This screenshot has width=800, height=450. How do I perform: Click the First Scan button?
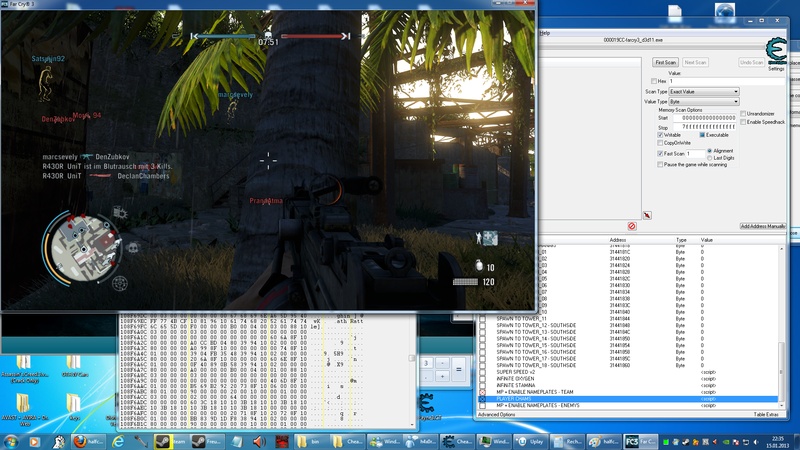[665, 62]
